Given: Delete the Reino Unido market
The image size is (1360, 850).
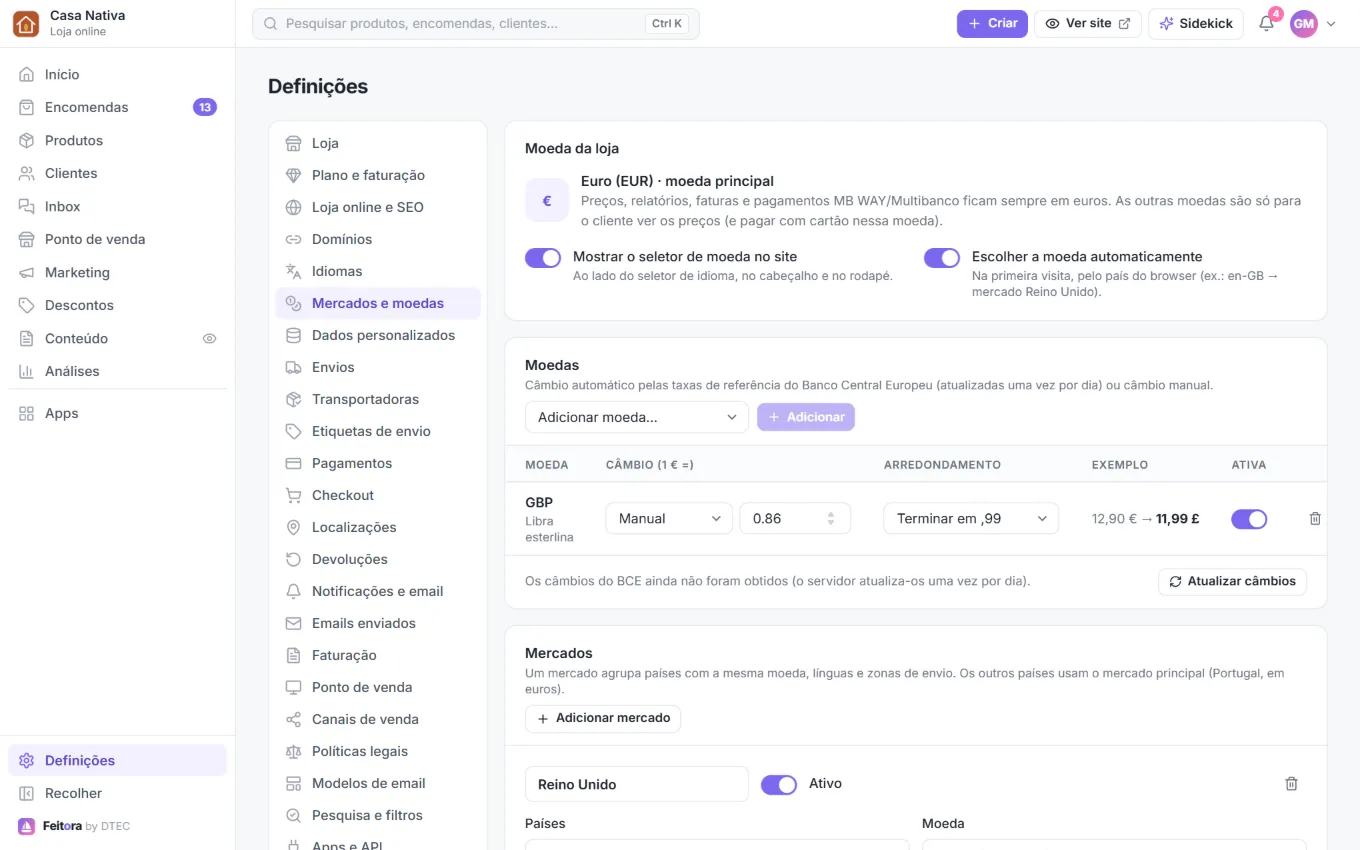Looking at the screenshot, I should coord(1291,784).
